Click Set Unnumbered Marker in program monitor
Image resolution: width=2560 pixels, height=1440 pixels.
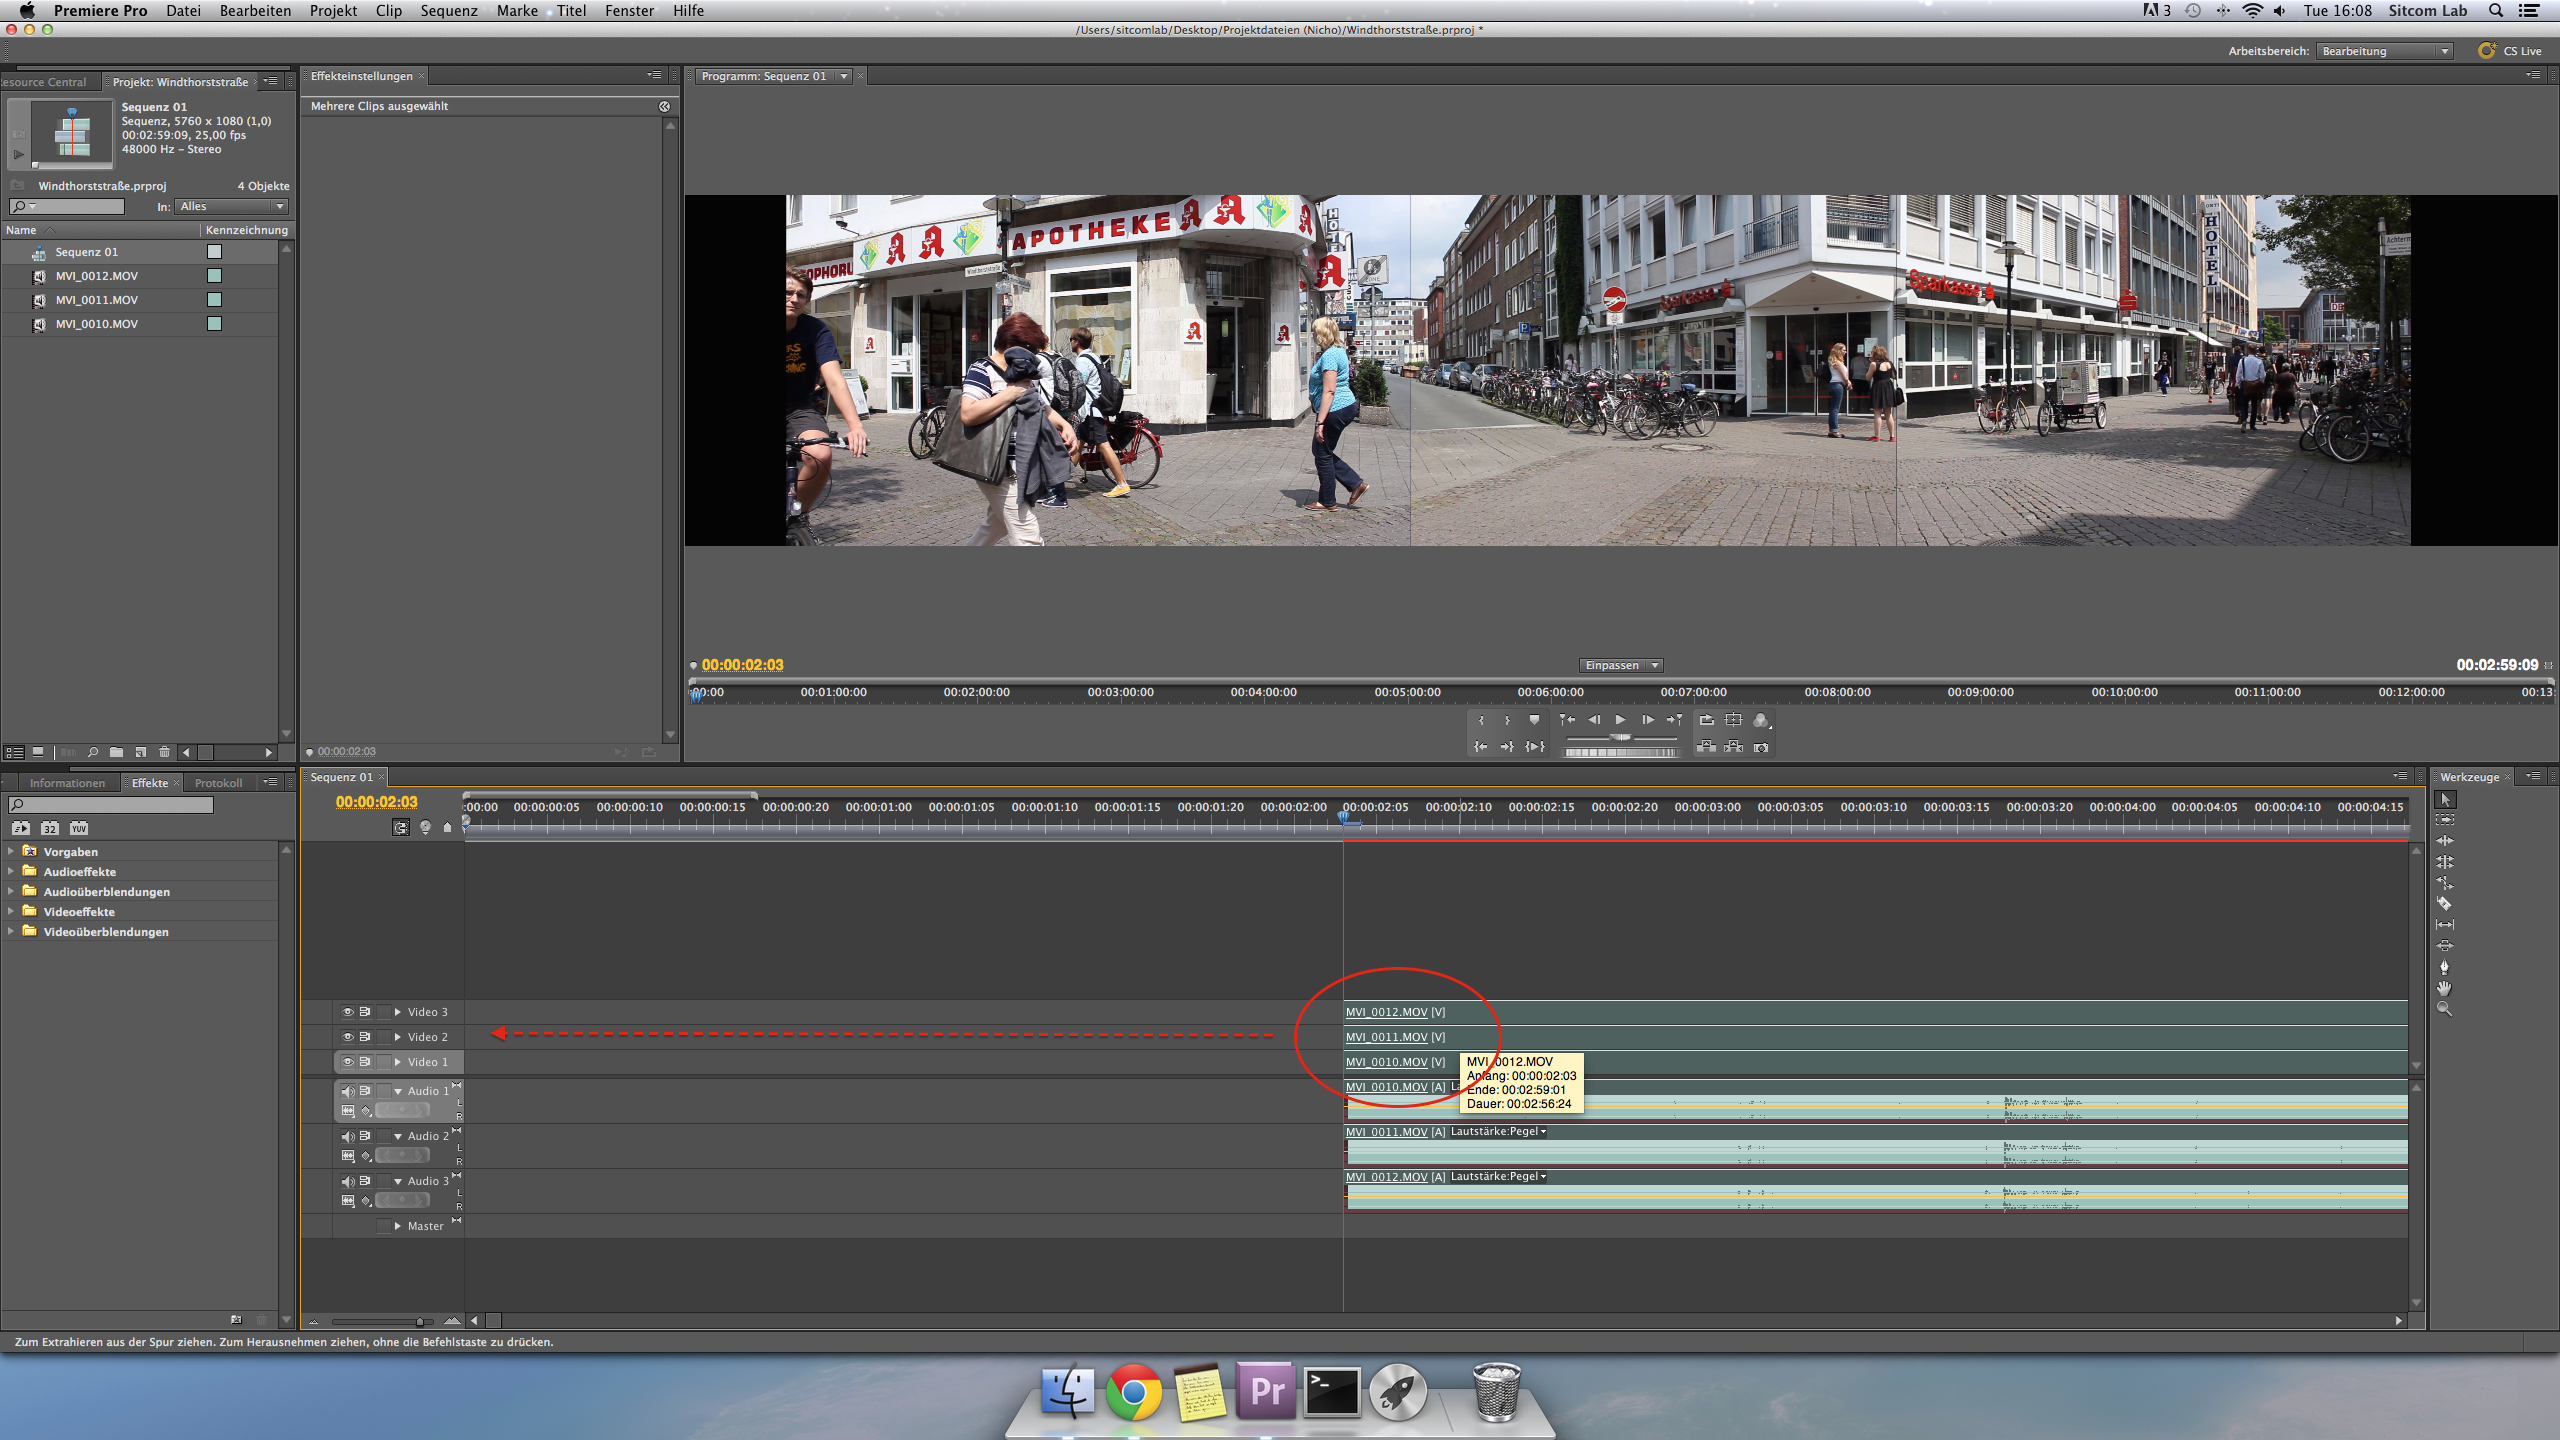(1534, 720)
